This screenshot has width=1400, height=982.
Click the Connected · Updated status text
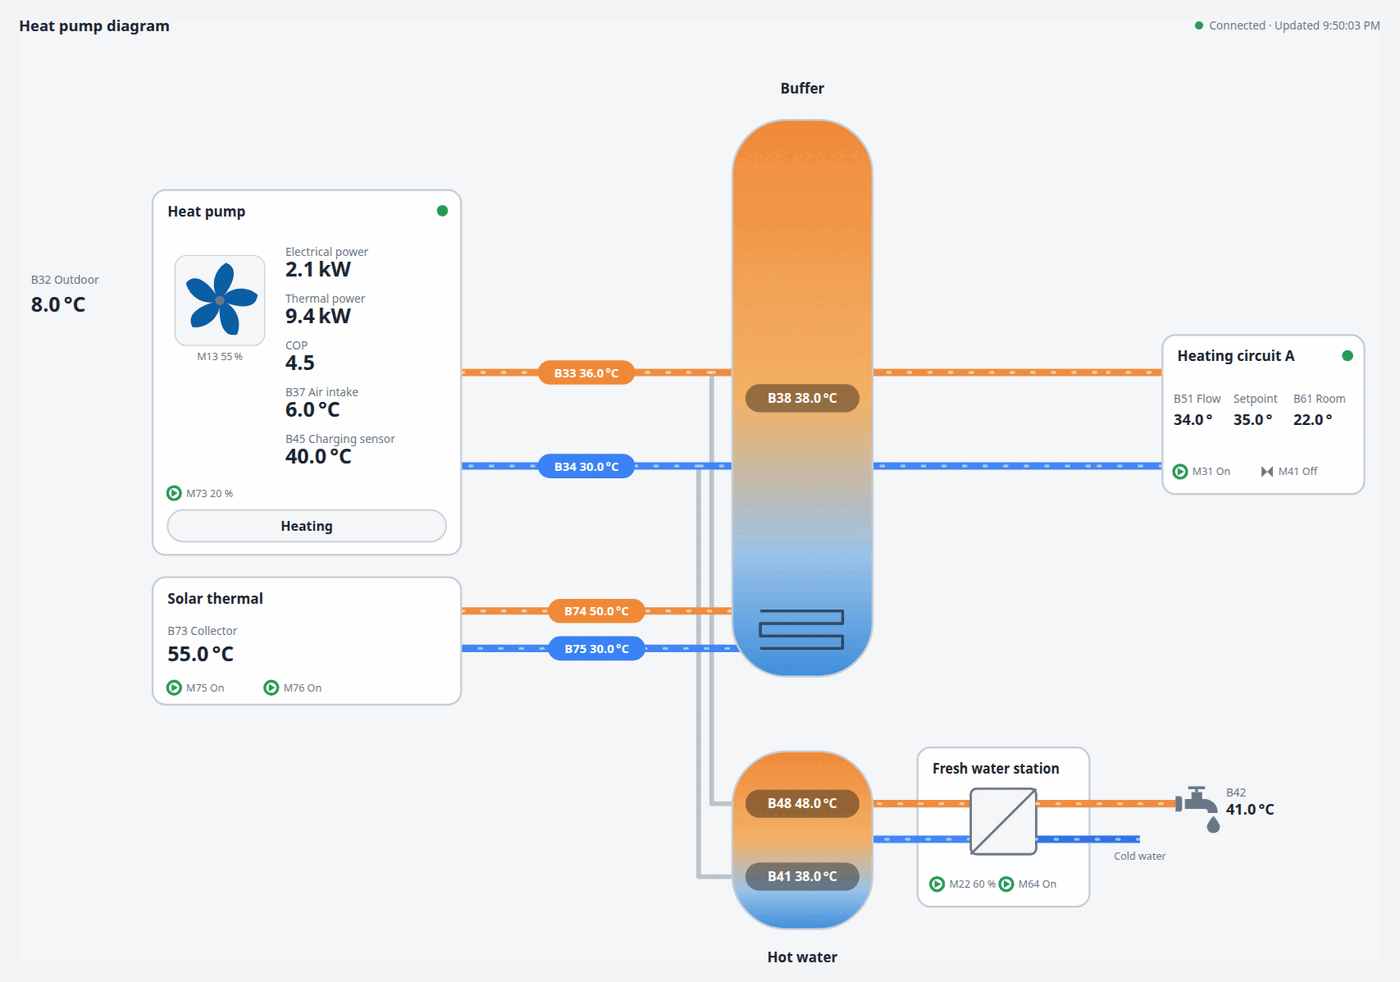click(x=1294, y=26)
